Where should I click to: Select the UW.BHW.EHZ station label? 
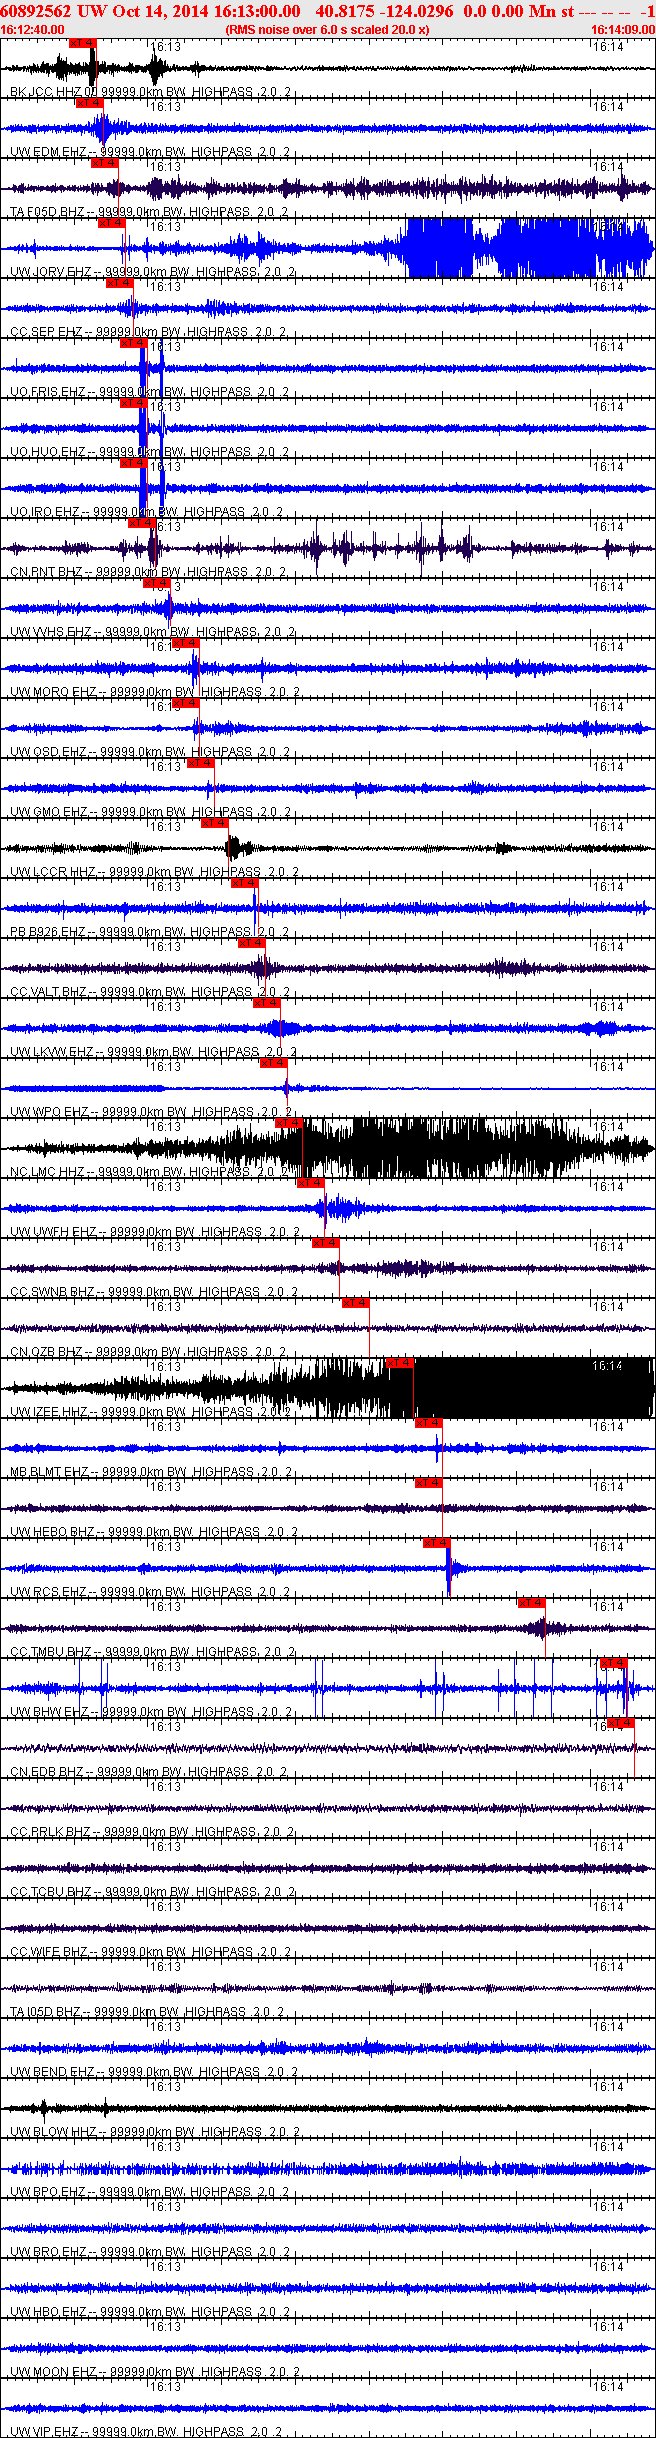click(49, 1712)
